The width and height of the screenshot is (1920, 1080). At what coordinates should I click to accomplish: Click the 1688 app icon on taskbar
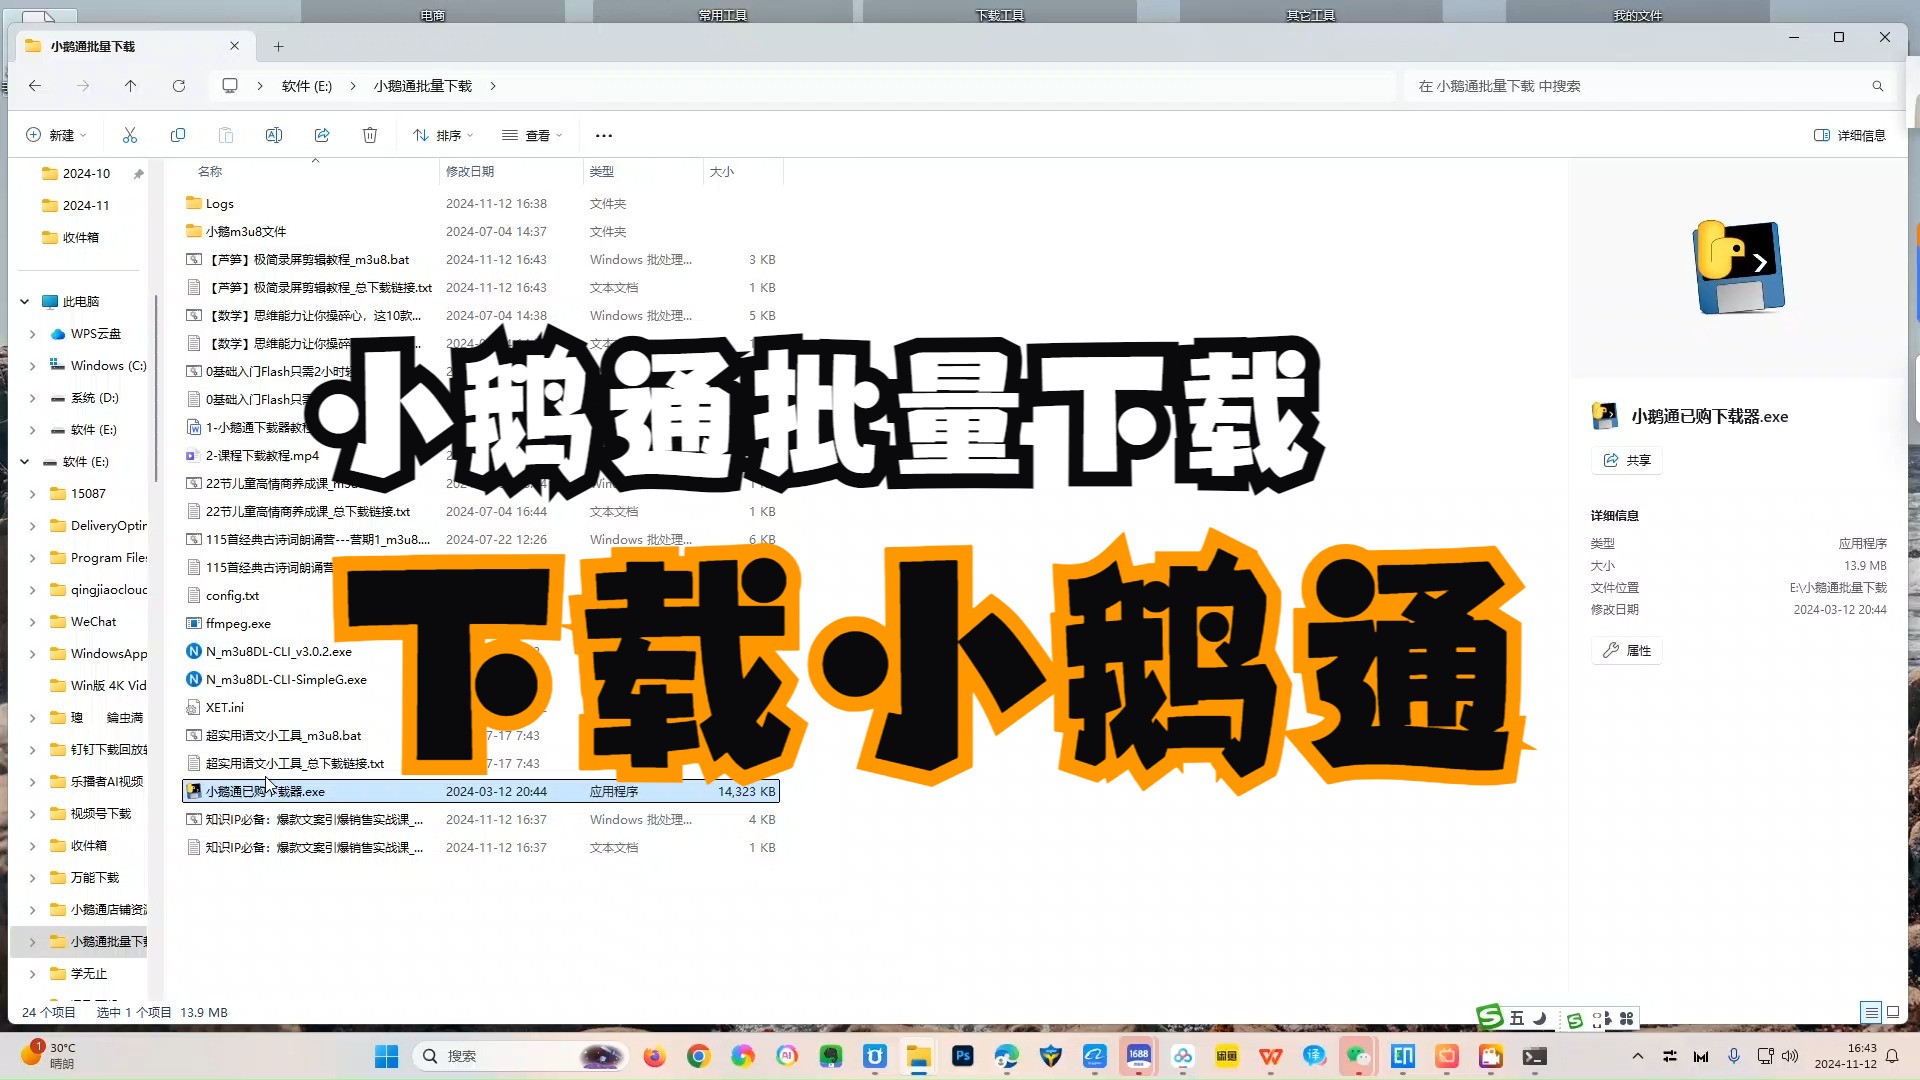(x=1138, y=1056)
